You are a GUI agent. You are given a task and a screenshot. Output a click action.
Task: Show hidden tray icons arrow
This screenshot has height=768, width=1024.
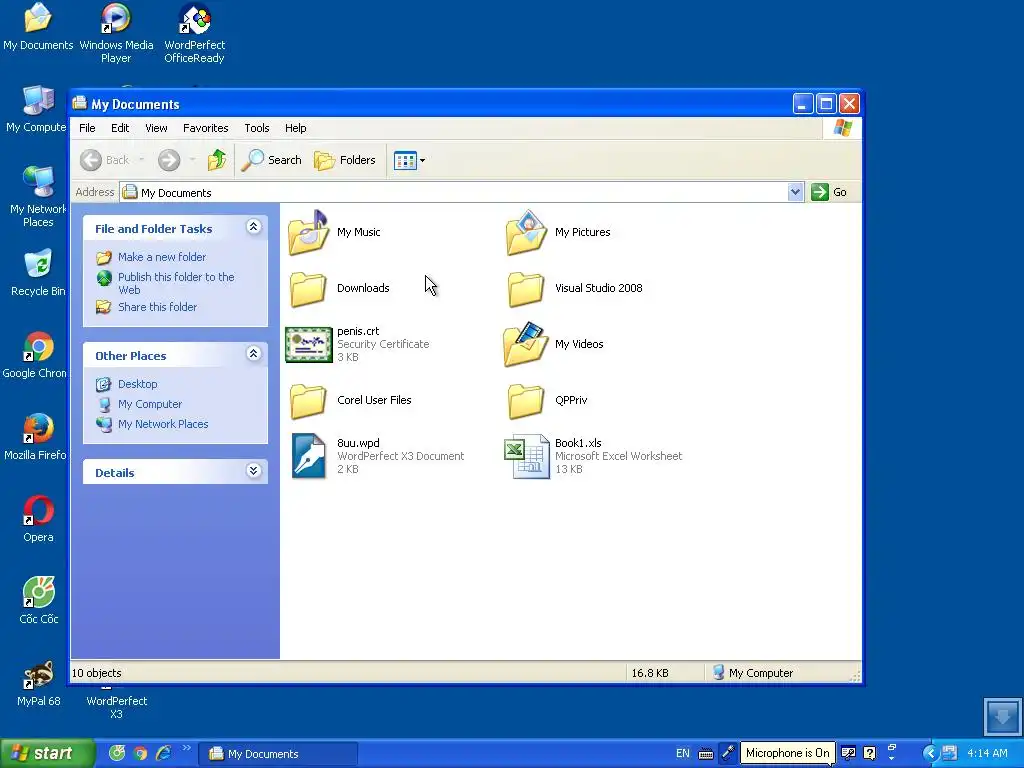tap(930, 754)
